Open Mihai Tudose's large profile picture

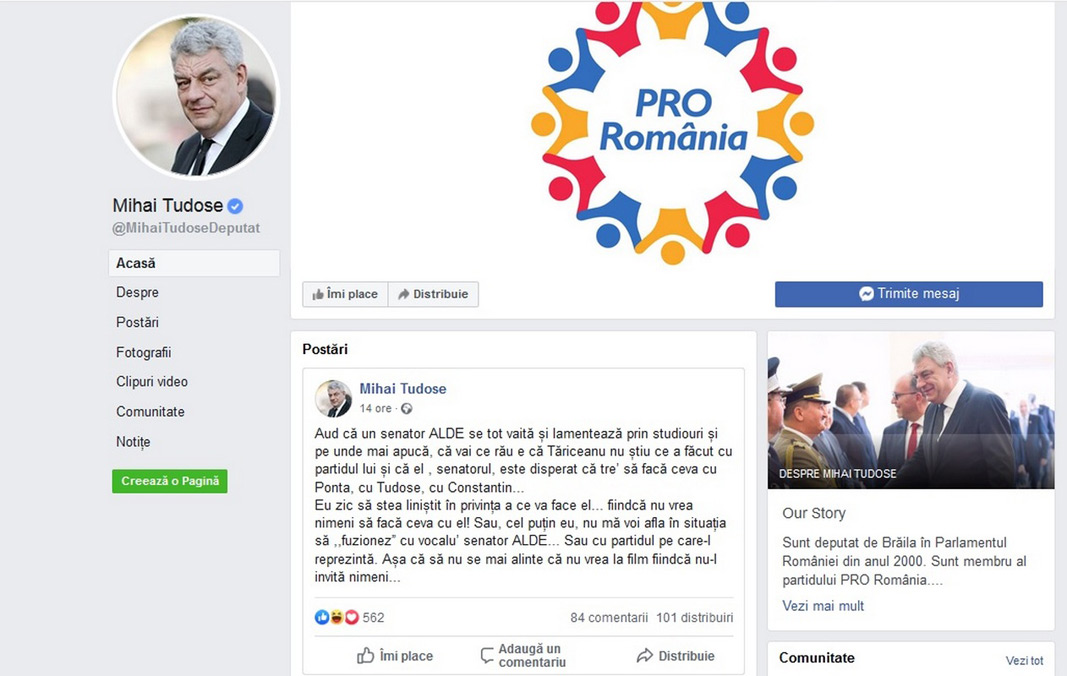point(196,96)
